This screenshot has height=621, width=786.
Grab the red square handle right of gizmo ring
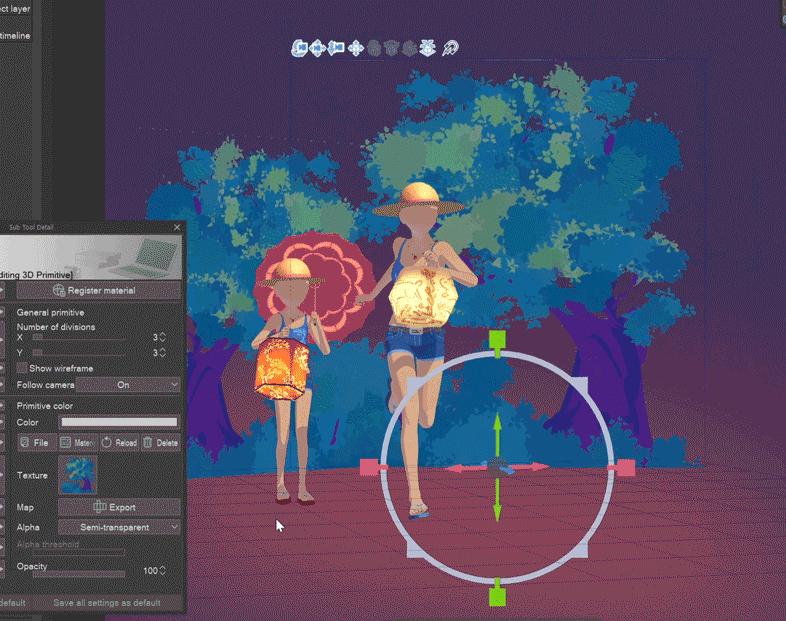(626, 468)
